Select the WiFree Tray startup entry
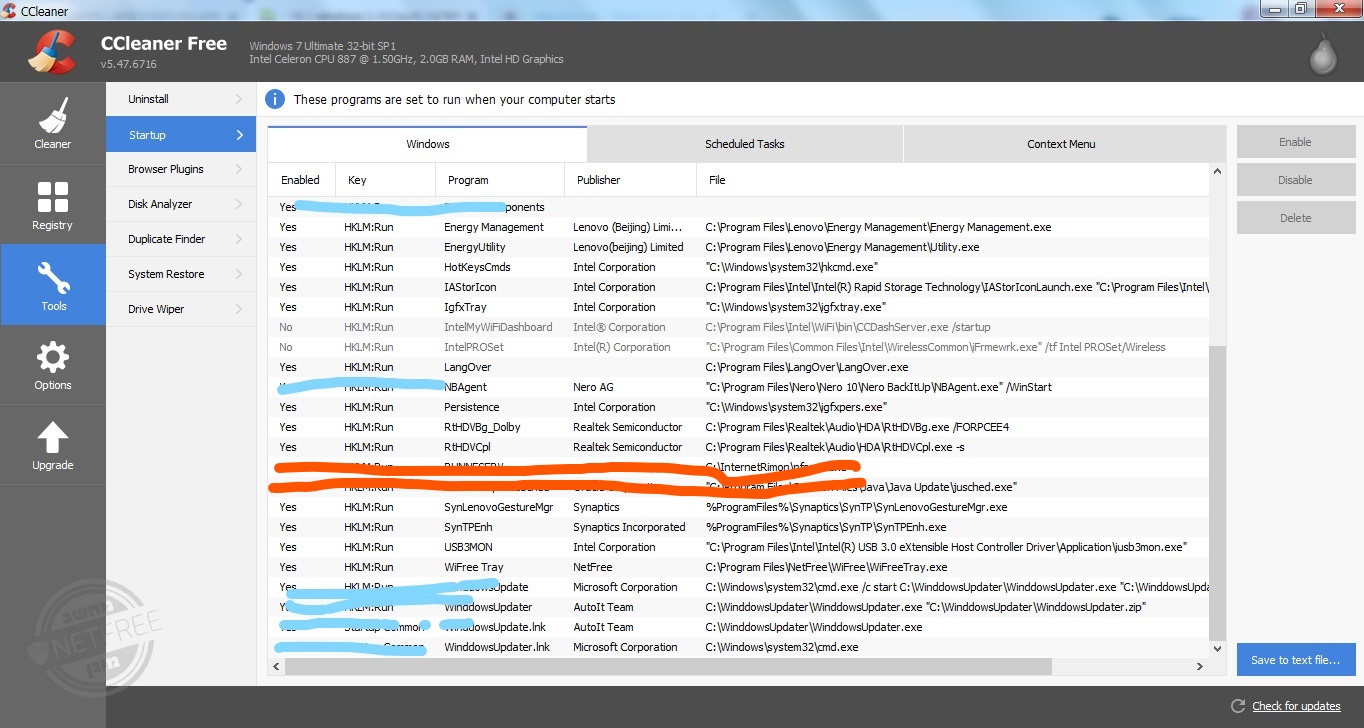 pos(739,567)
